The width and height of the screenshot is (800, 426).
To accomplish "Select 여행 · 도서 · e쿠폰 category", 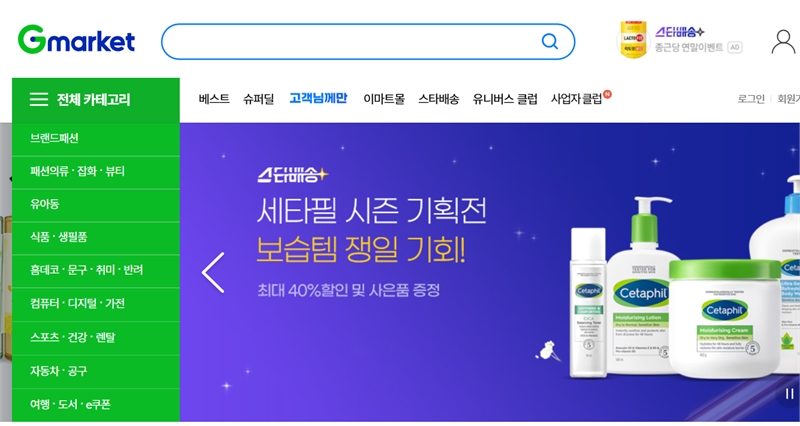I will tap(96, 405).
